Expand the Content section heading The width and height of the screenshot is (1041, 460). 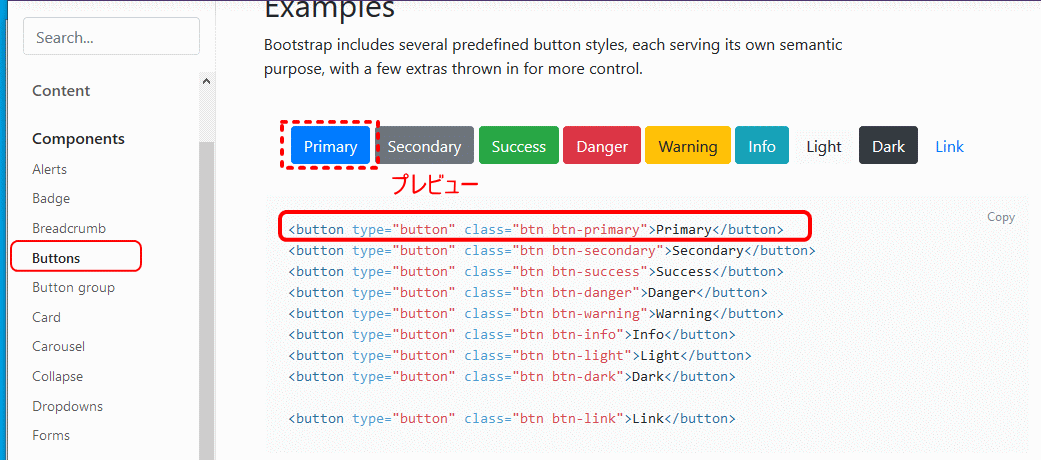(61, 90)
